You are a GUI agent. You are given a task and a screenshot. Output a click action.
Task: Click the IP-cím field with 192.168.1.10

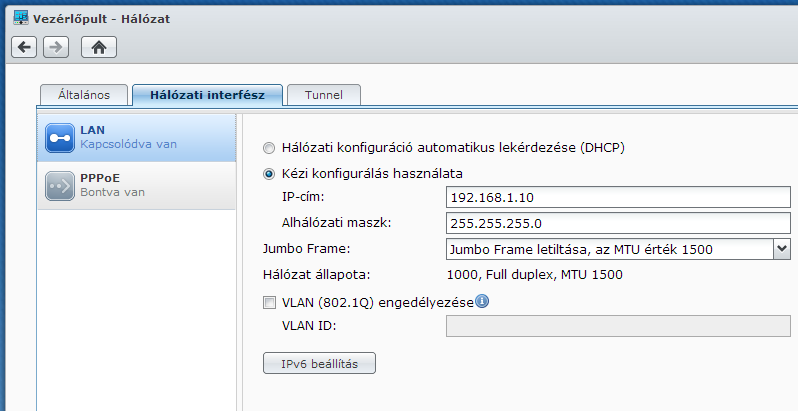click(x=618, y=197)
